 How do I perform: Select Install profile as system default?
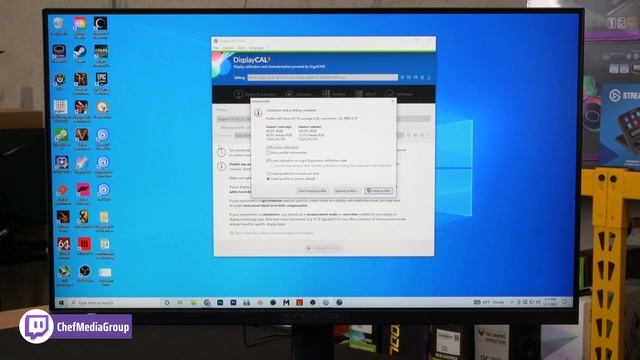coord(268,179)
